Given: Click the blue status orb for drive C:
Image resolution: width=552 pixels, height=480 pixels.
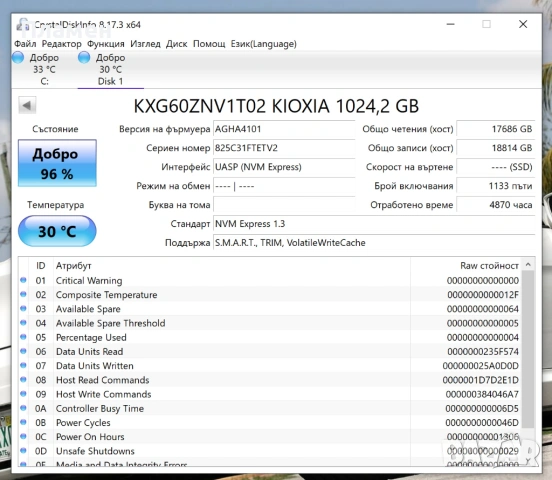Looking at the screenshot, I should [18, 57].
